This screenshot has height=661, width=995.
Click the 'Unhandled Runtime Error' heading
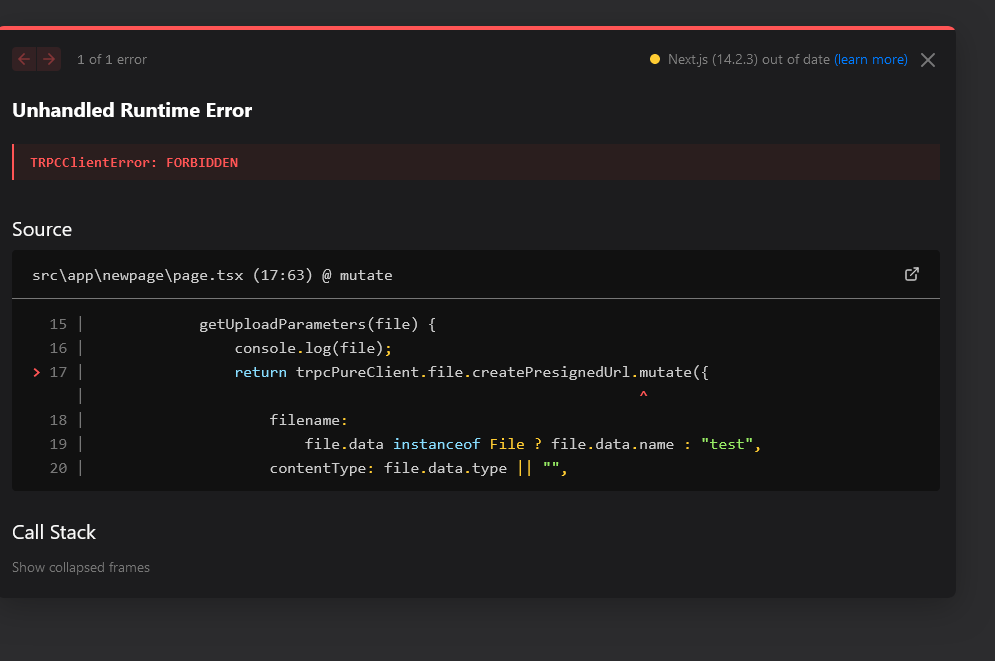[x=132, y=110]
